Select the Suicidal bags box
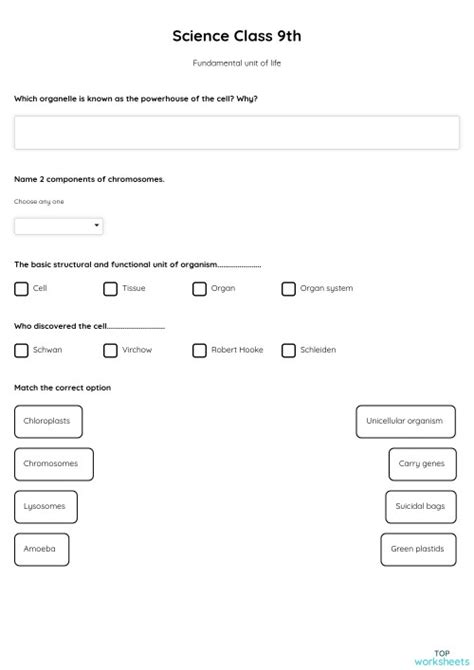This screenshot has height=670, width=474. (421, 507)
